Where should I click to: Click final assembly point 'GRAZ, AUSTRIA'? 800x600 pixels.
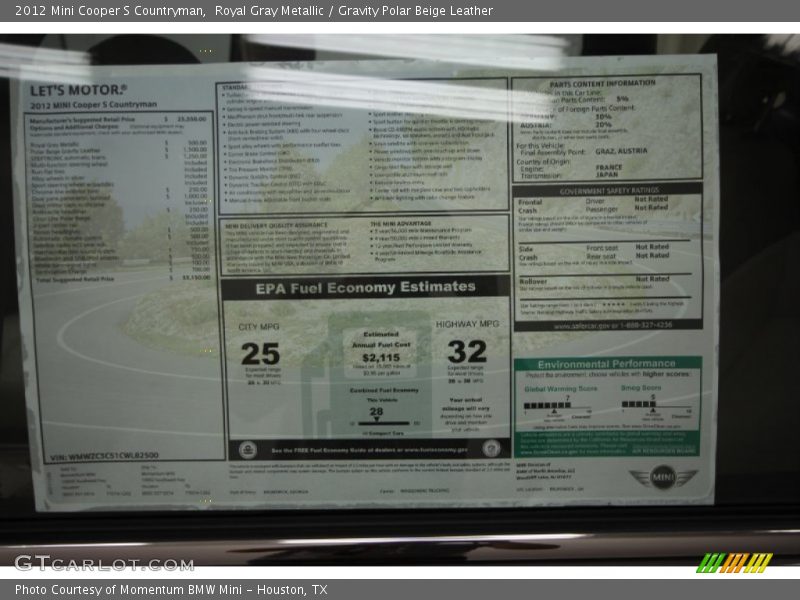click(621, 152)
